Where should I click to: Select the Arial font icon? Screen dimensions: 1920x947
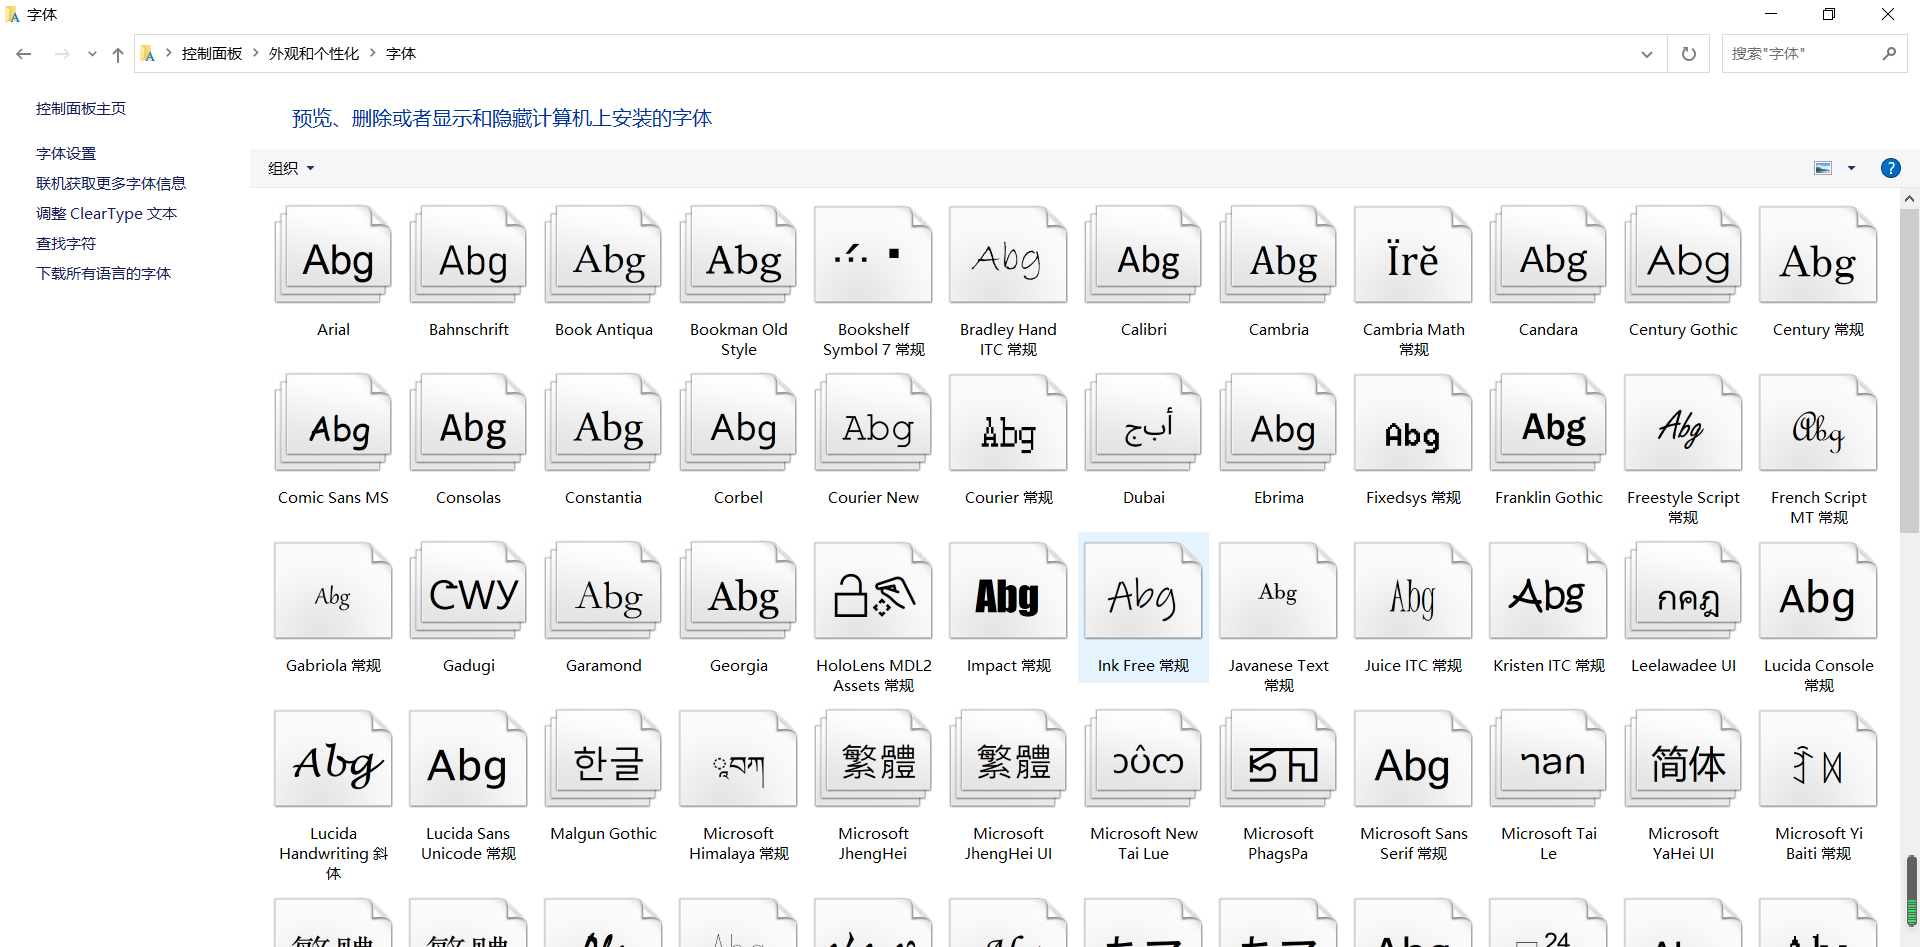333,256
